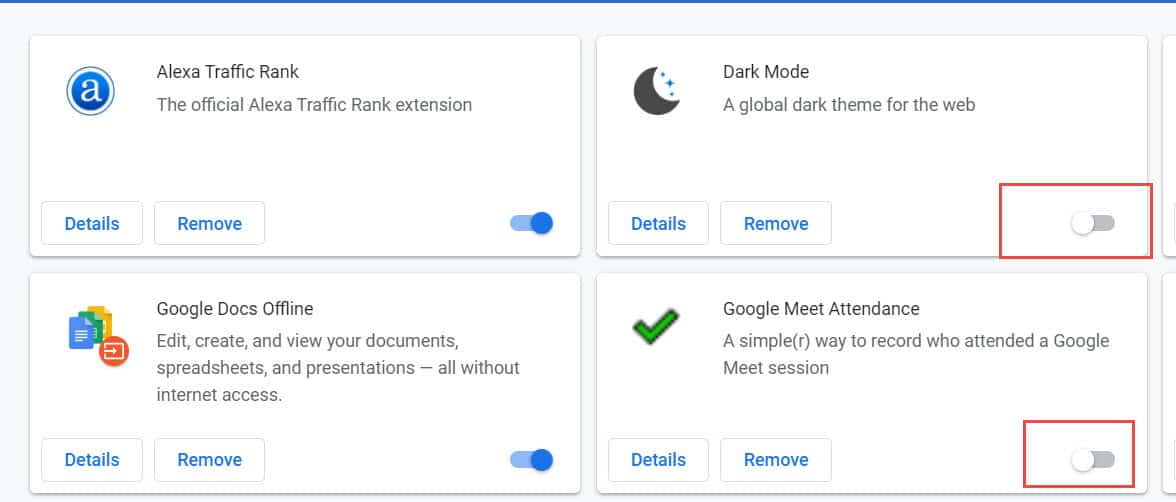Image resolution: width=1176 pixels, height=502 pixels.
Task: Click the green checkmark Google Meet Attendance icon
Action: tap(657, 327)
